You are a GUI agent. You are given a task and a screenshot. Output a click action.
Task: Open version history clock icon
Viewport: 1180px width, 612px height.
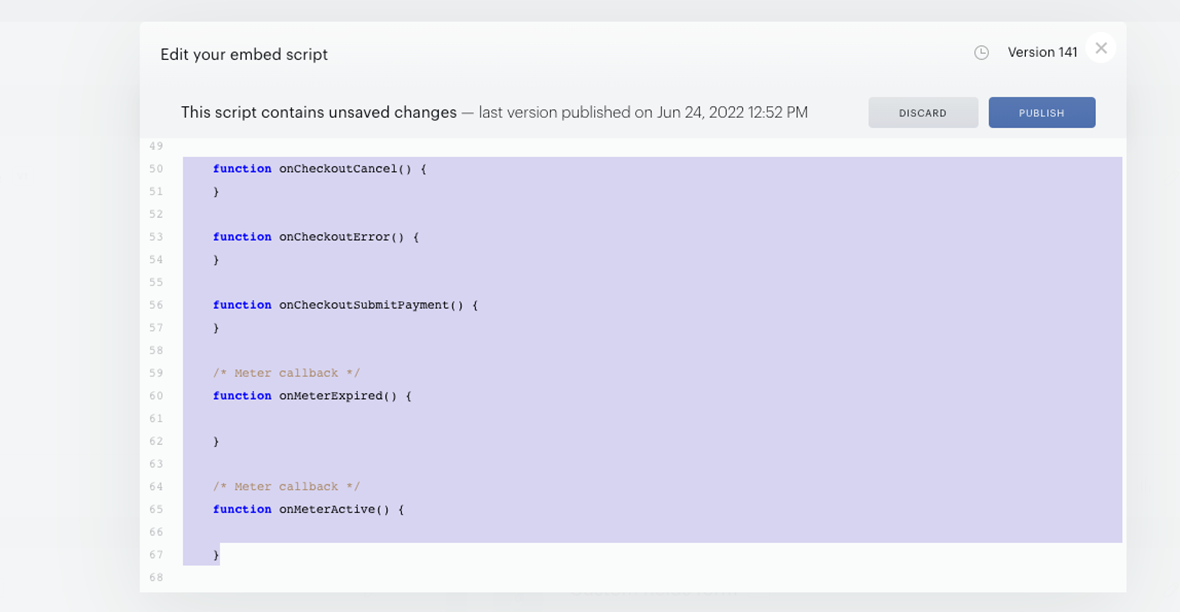[x=981, y=53]
